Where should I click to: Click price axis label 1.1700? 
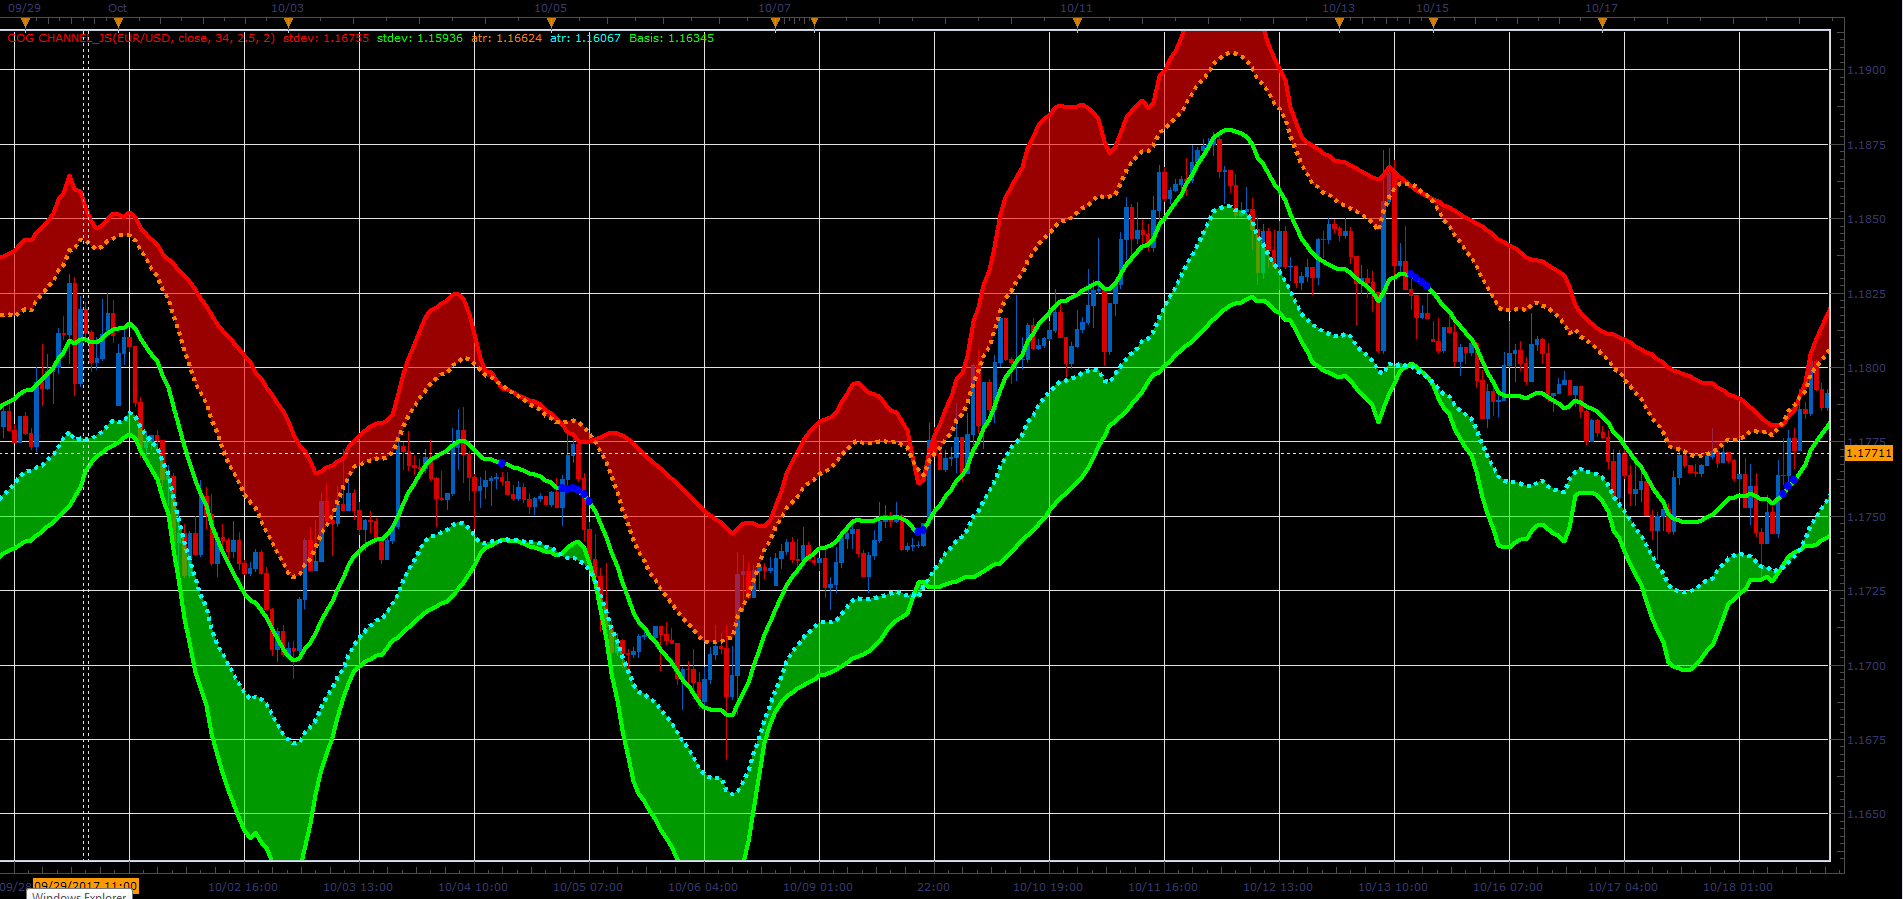(x=1866, y=666)
